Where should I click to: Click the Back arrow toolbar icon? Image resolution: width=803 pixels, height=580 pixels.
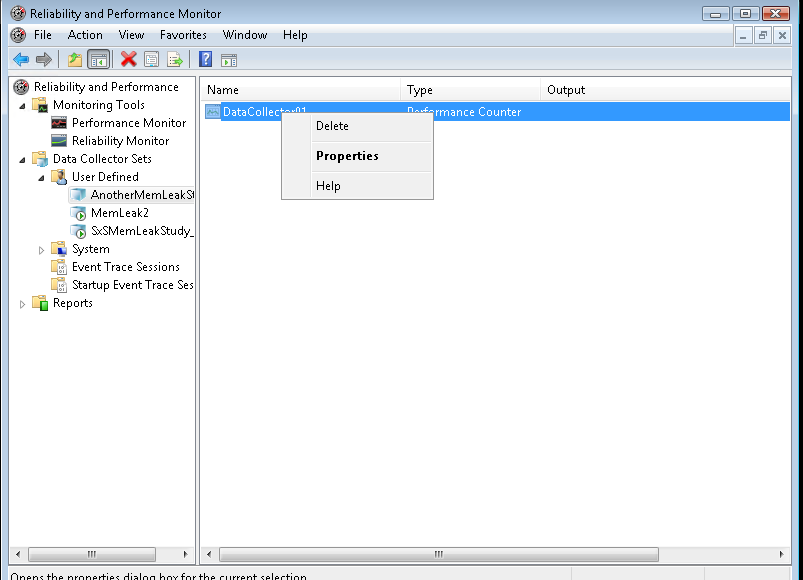click(x=21, y=60)
